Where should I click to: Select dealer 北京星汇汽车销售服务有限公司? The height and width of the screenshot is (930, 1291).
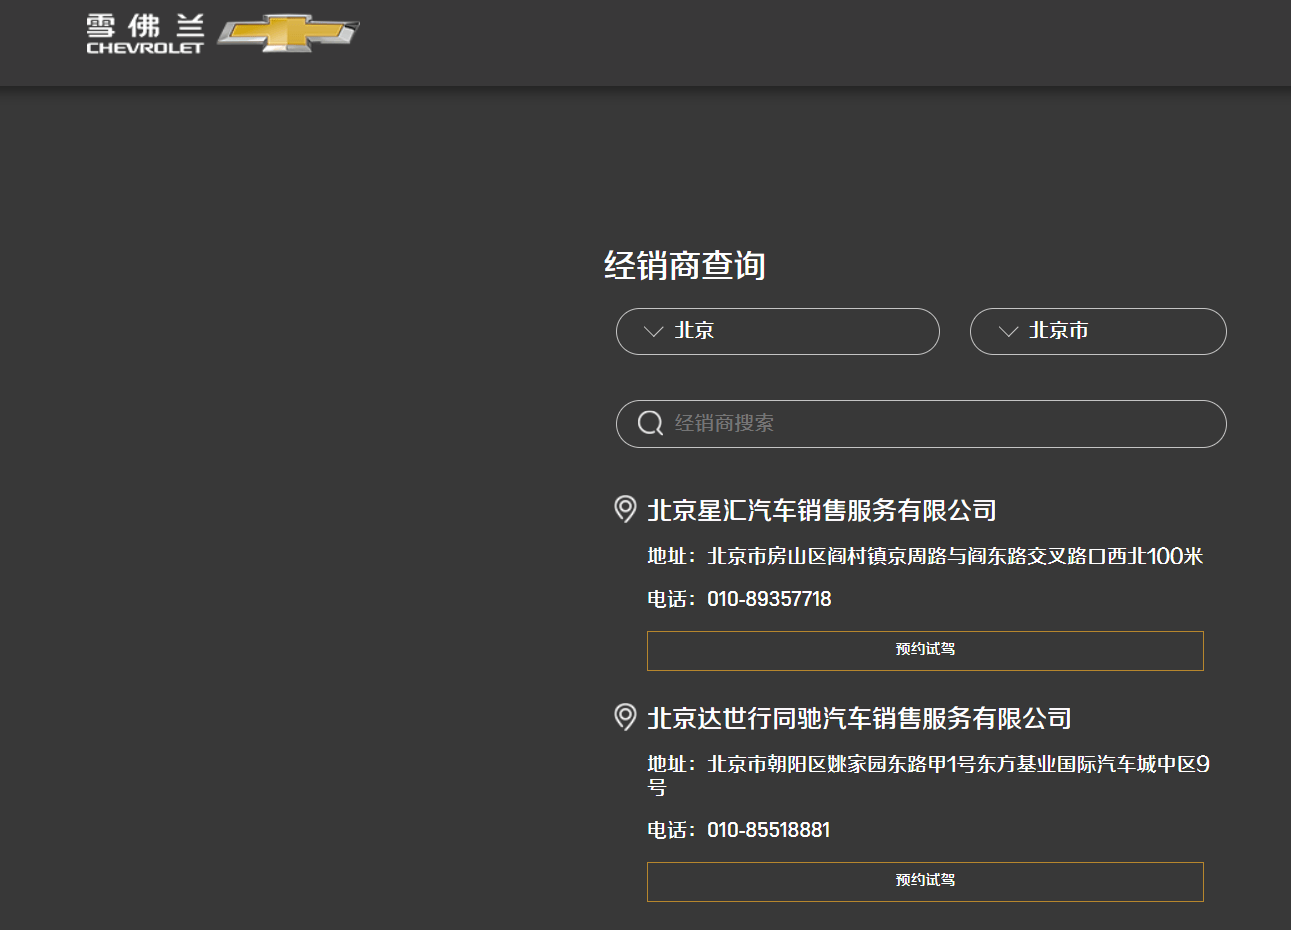pyautogui.click(x=822, y=511)
